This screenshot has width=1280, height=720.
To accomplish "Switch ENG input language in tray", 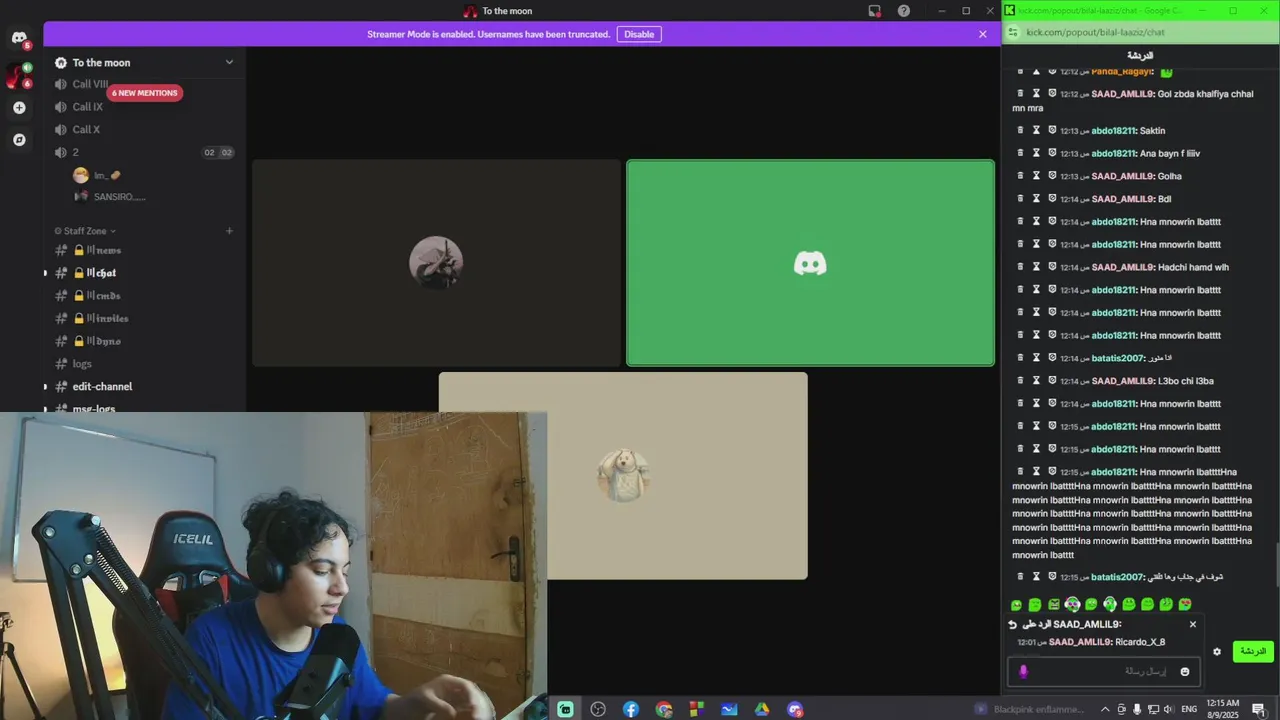I will click(x=1191, y=709).
